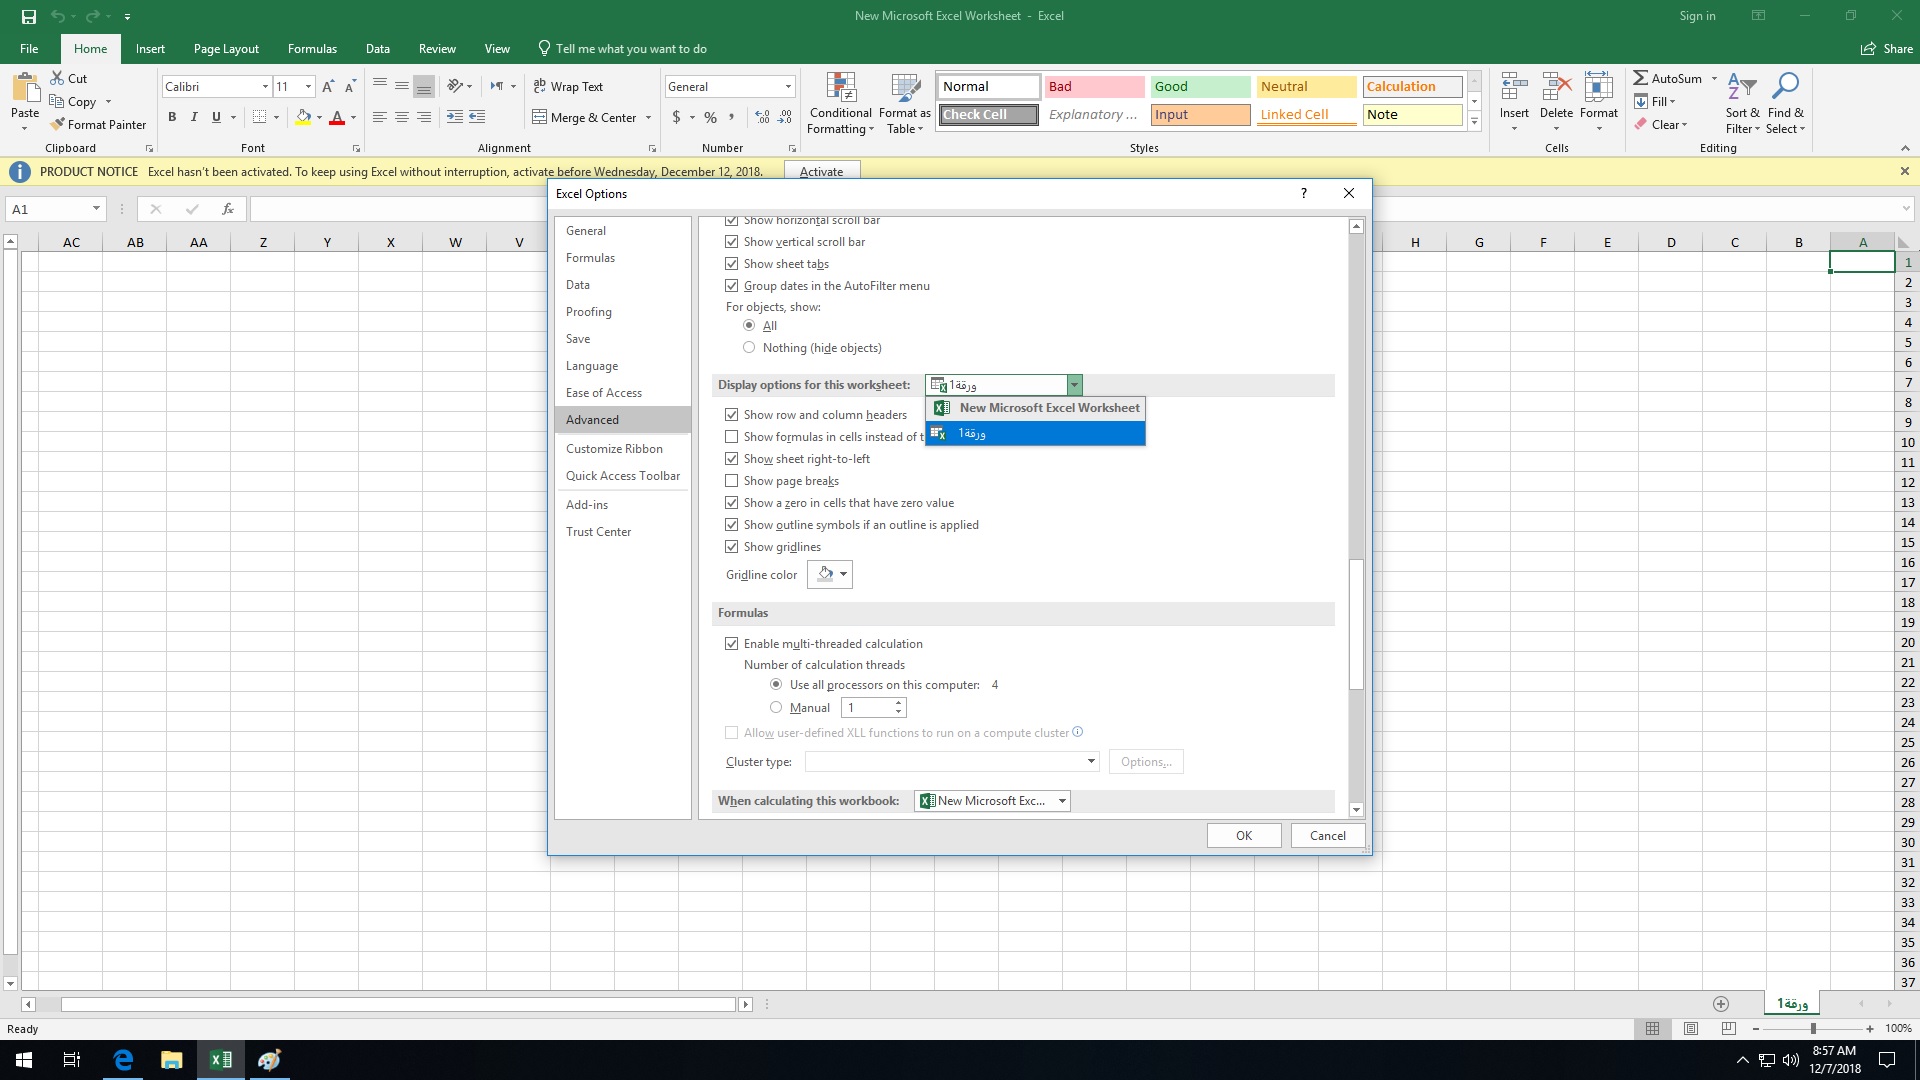Collapse the worksheet display options dropdown

(x=1074, y=385)
